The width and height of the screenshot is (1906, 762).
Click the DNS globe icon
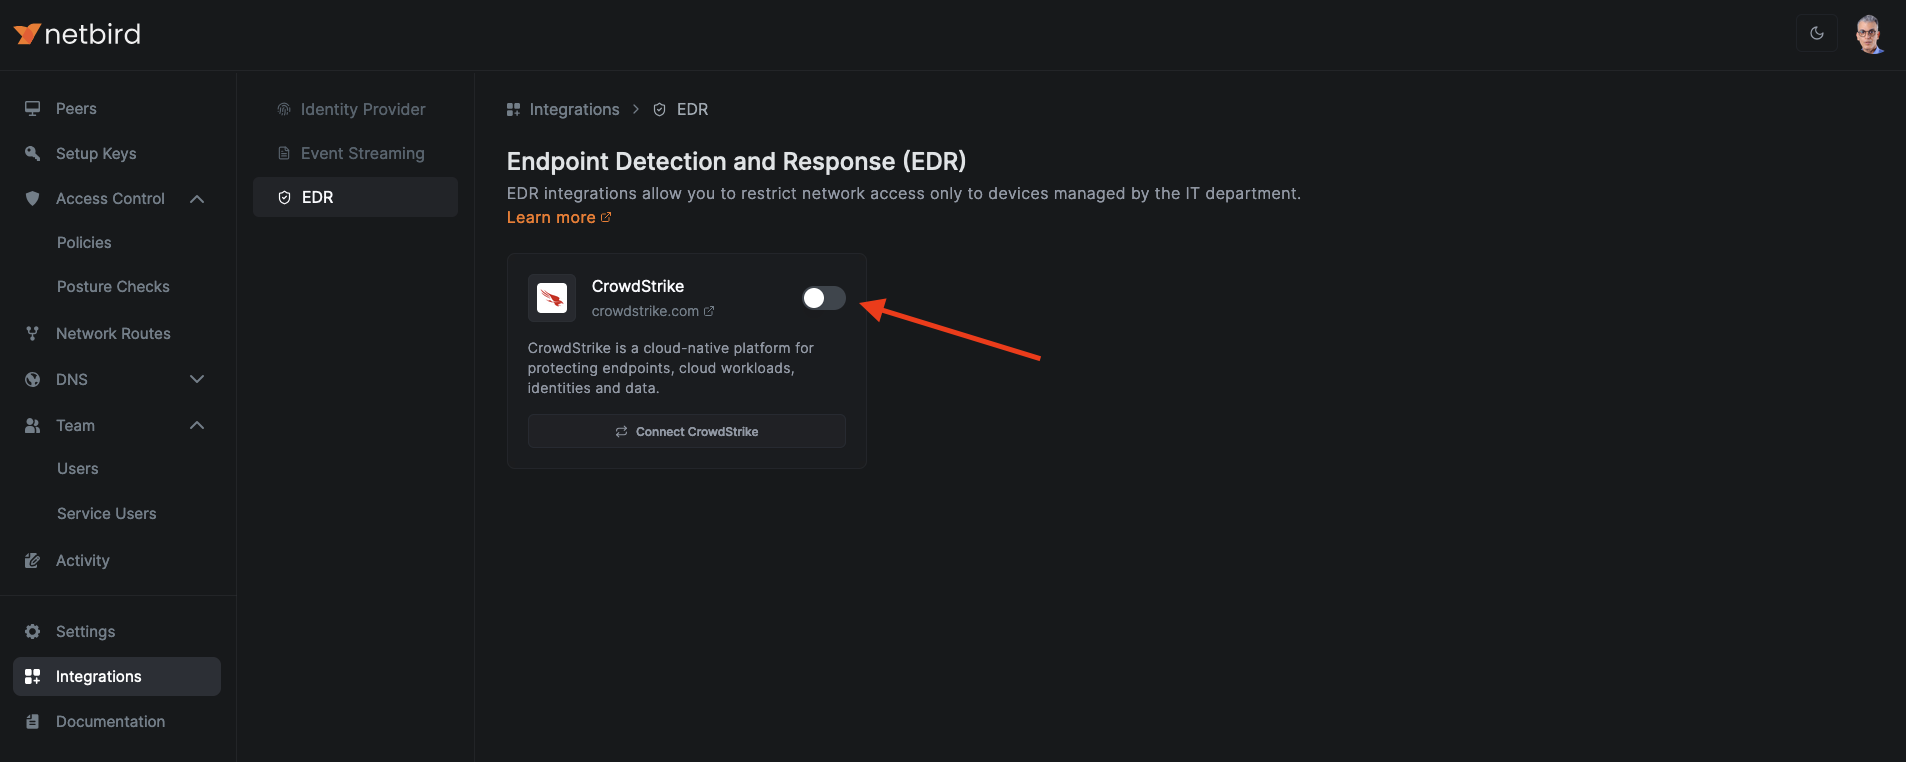pos(33,379)
